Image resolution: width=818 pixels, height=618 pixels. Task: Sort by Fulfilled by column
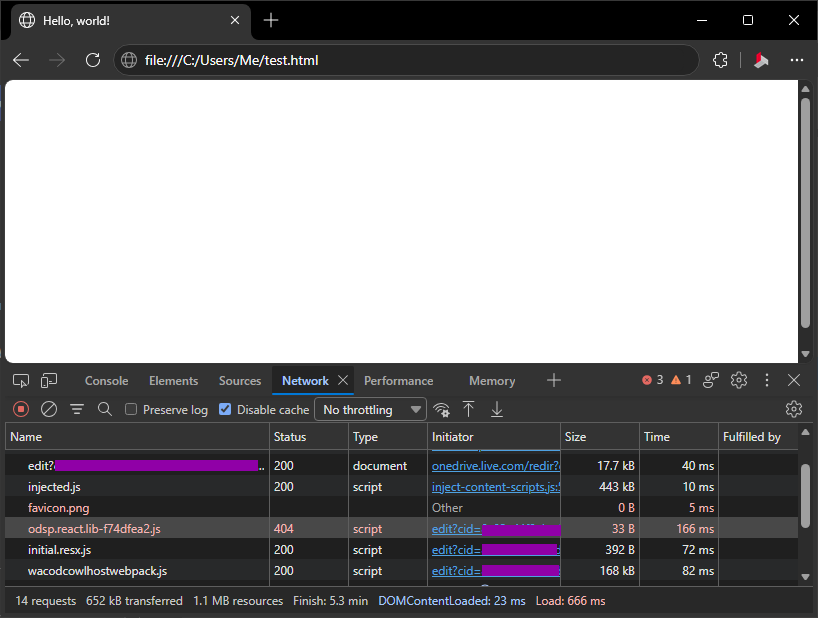click(758, 437)
